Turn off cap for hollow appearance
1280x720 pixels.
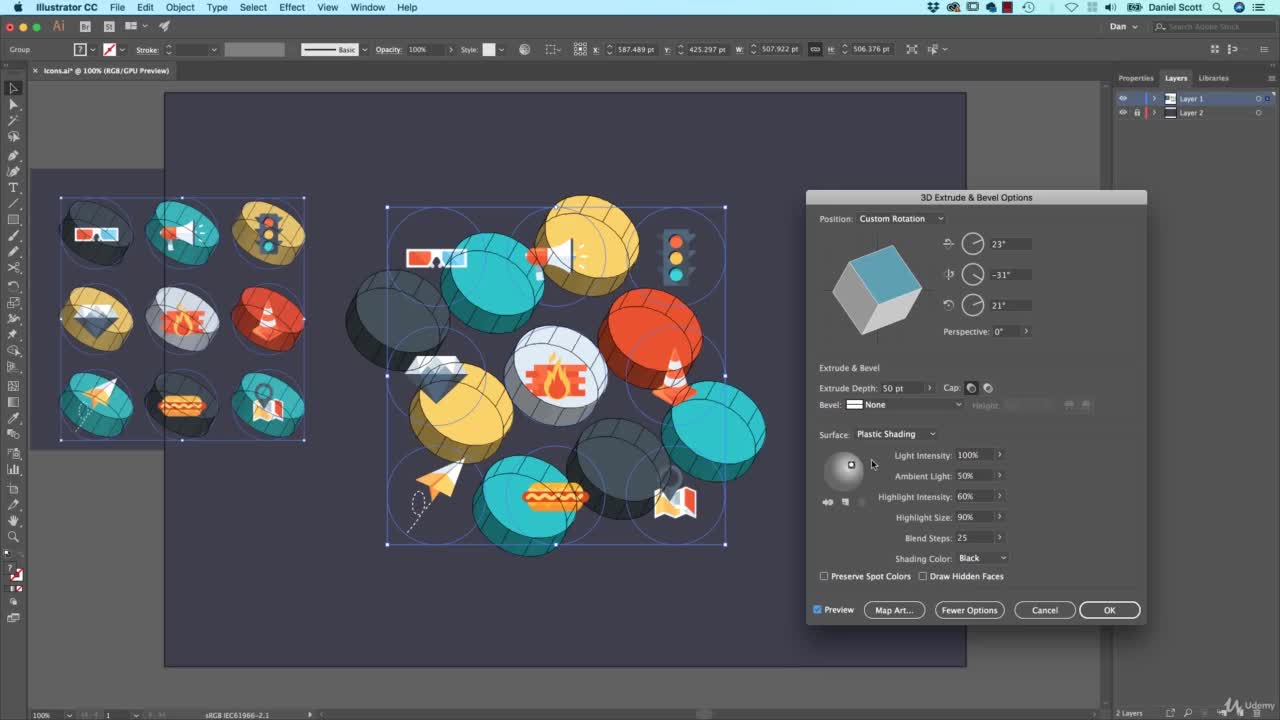pos(987,388)
